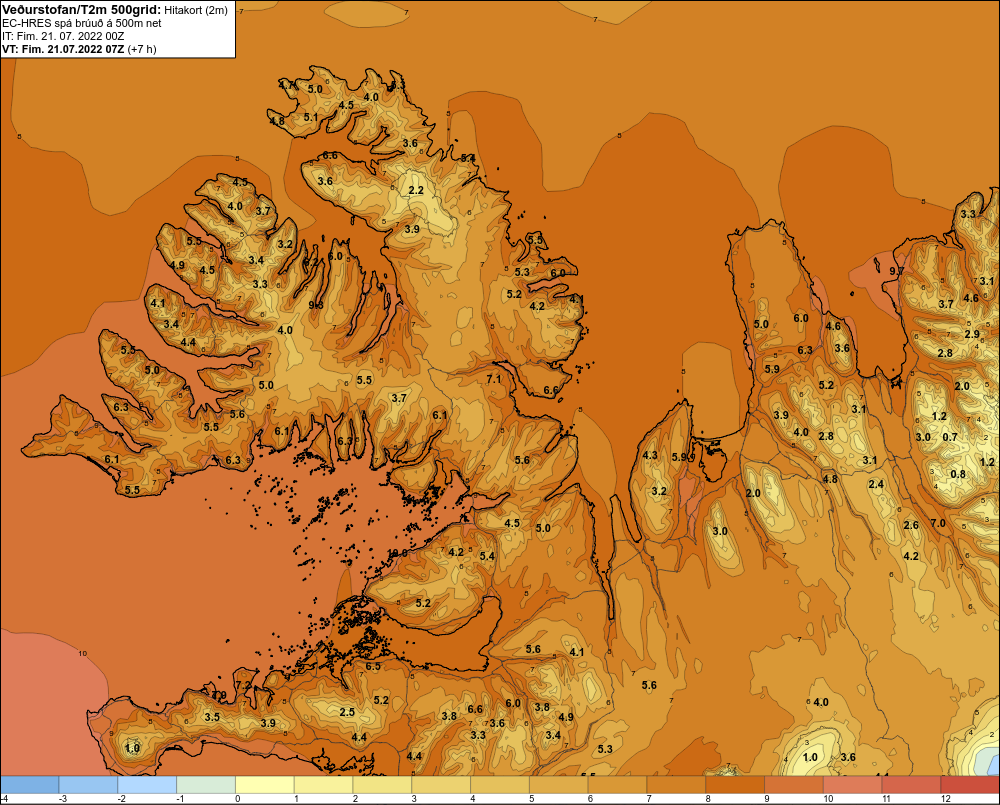Select the legend swatch between 2 and 3

click(x=382, y=785)
